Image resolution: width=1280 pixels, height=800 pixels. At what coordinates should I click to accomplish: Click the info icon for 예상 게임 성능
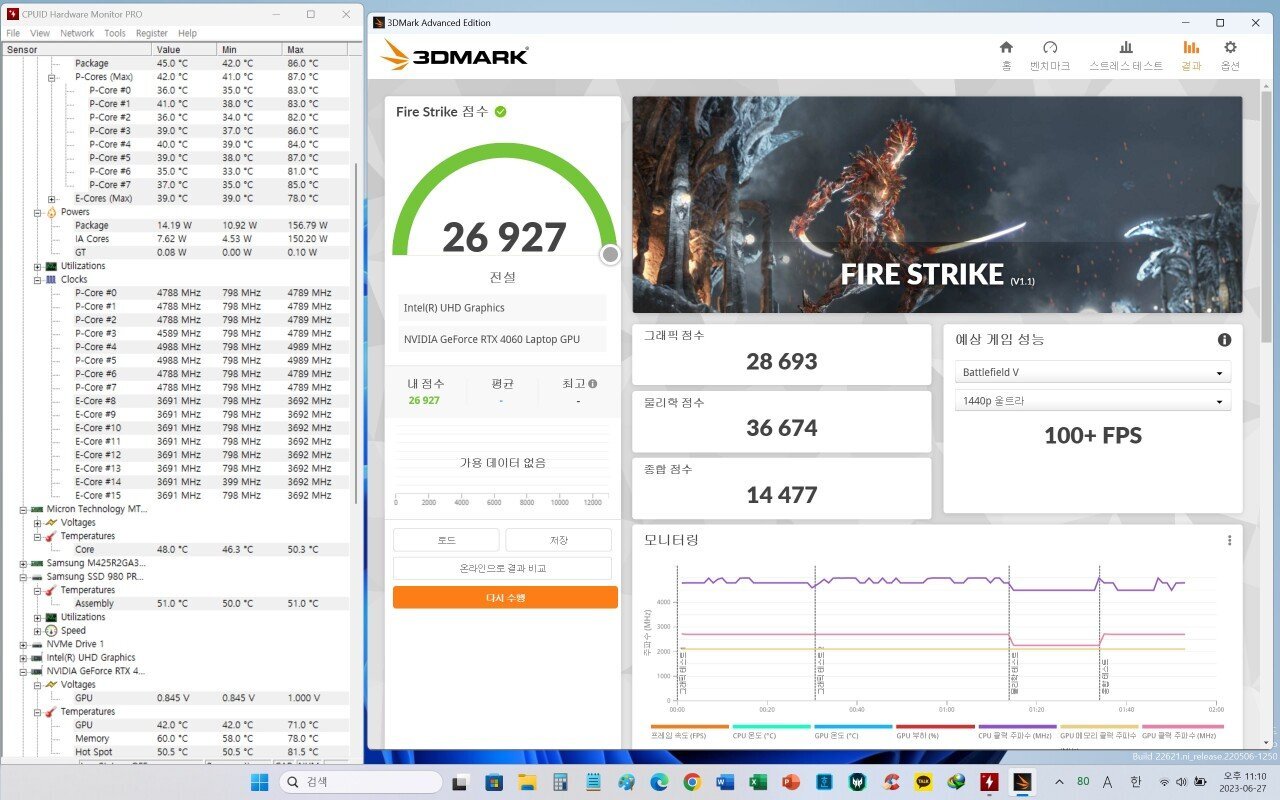coord(1224,340)
